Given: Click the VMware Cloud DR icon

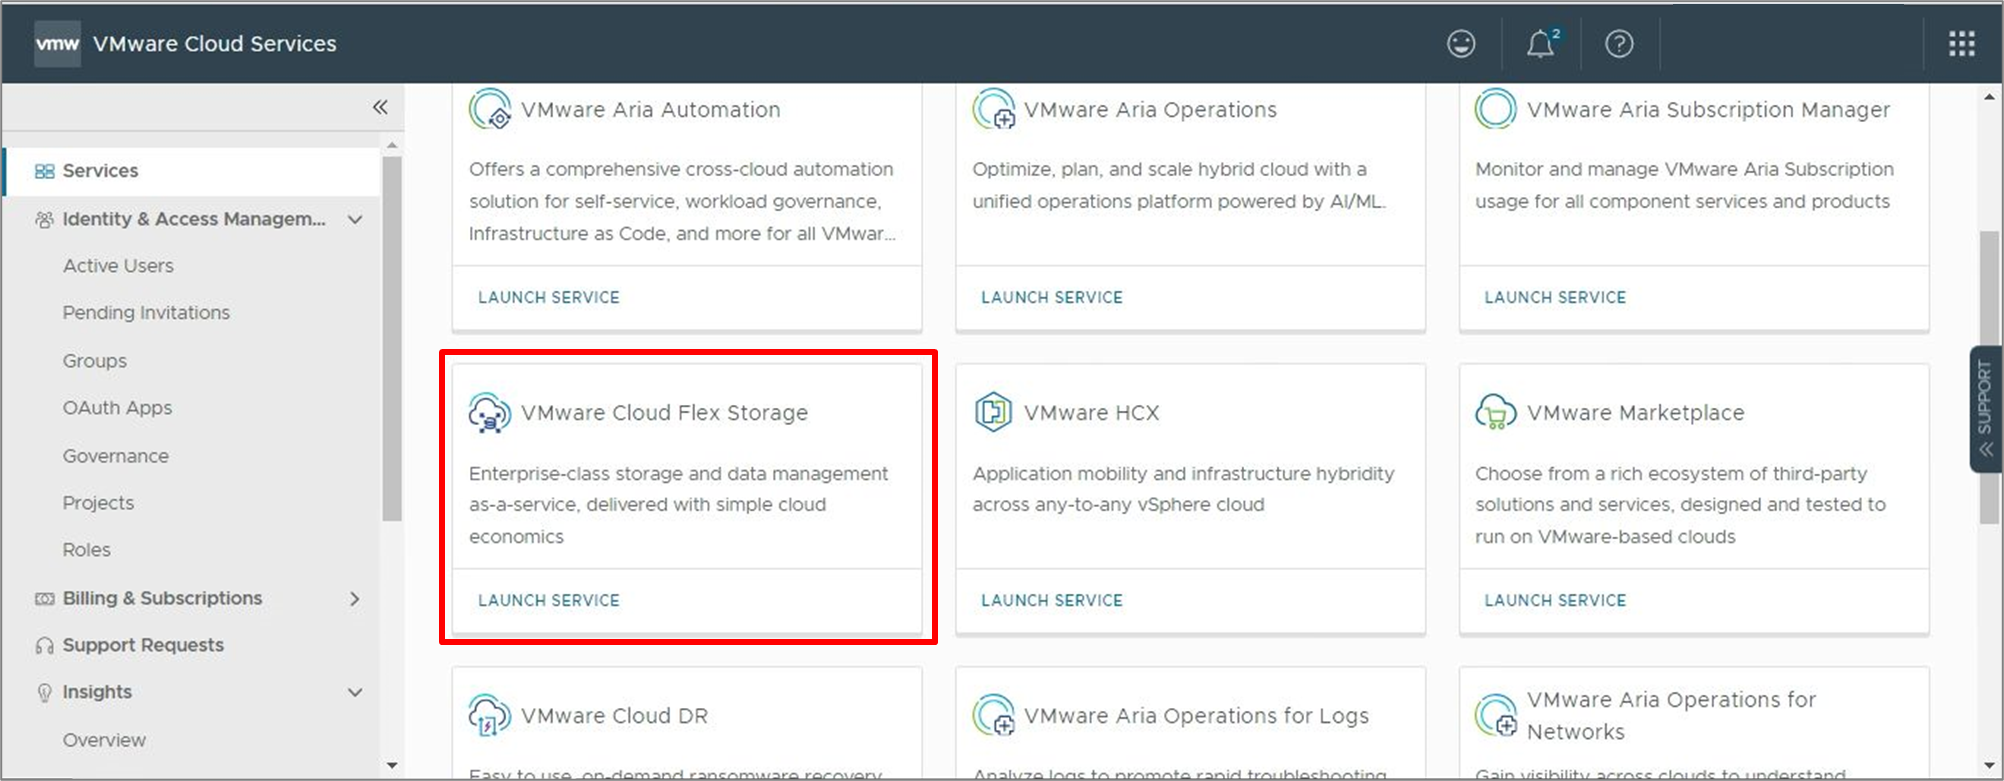Looking at the screenshot, I should 490,716.
